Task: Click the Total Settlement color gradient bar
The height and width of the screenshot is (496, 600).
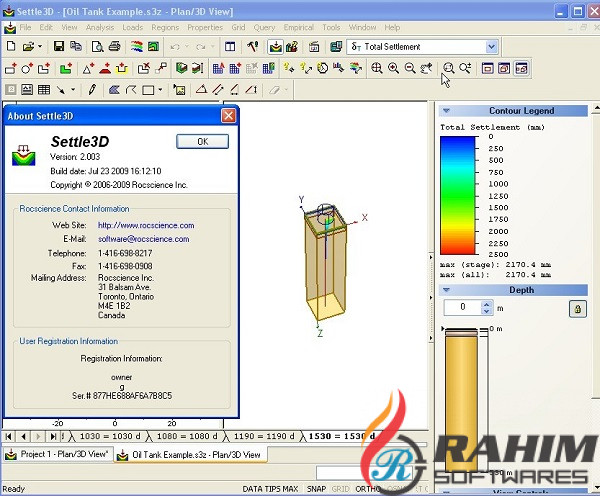Action: (x=458, y=195)
